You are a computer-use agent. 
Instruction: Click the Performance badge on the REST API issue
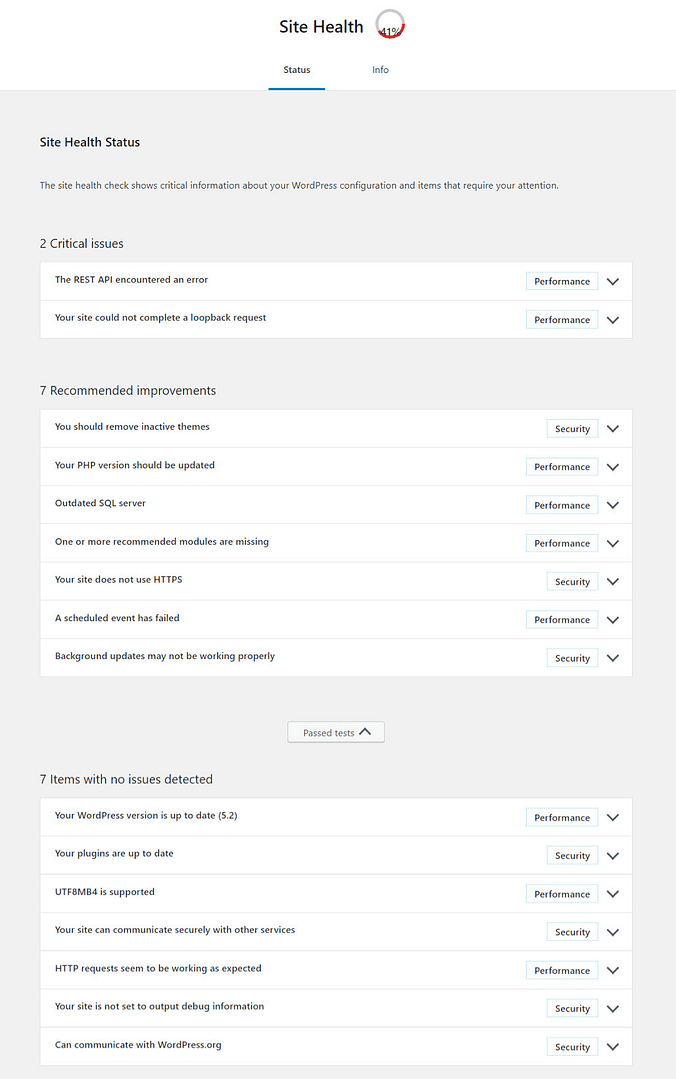[561, 281]
